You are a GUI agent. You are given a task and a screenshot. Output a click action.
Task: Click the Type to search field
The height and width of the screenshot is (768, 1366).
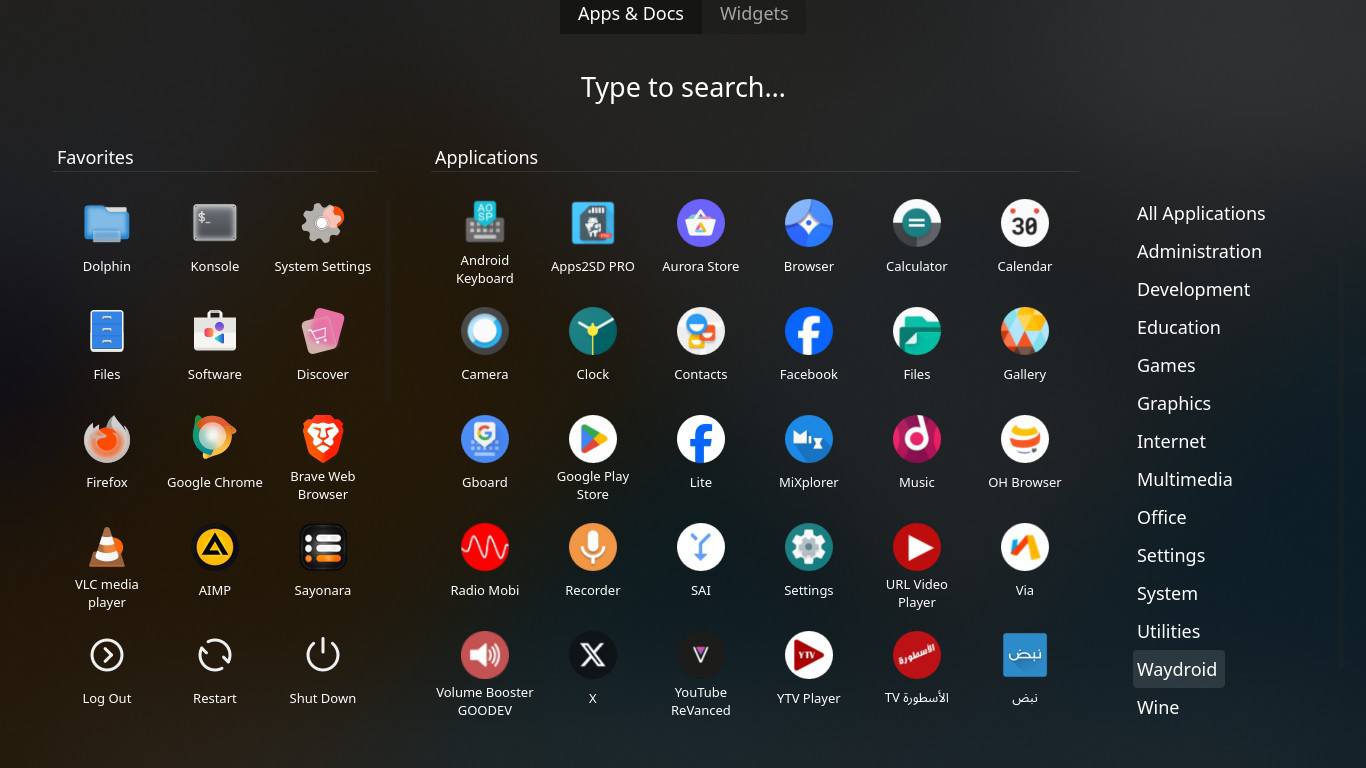pyautogui.click(x=683, y=88)
